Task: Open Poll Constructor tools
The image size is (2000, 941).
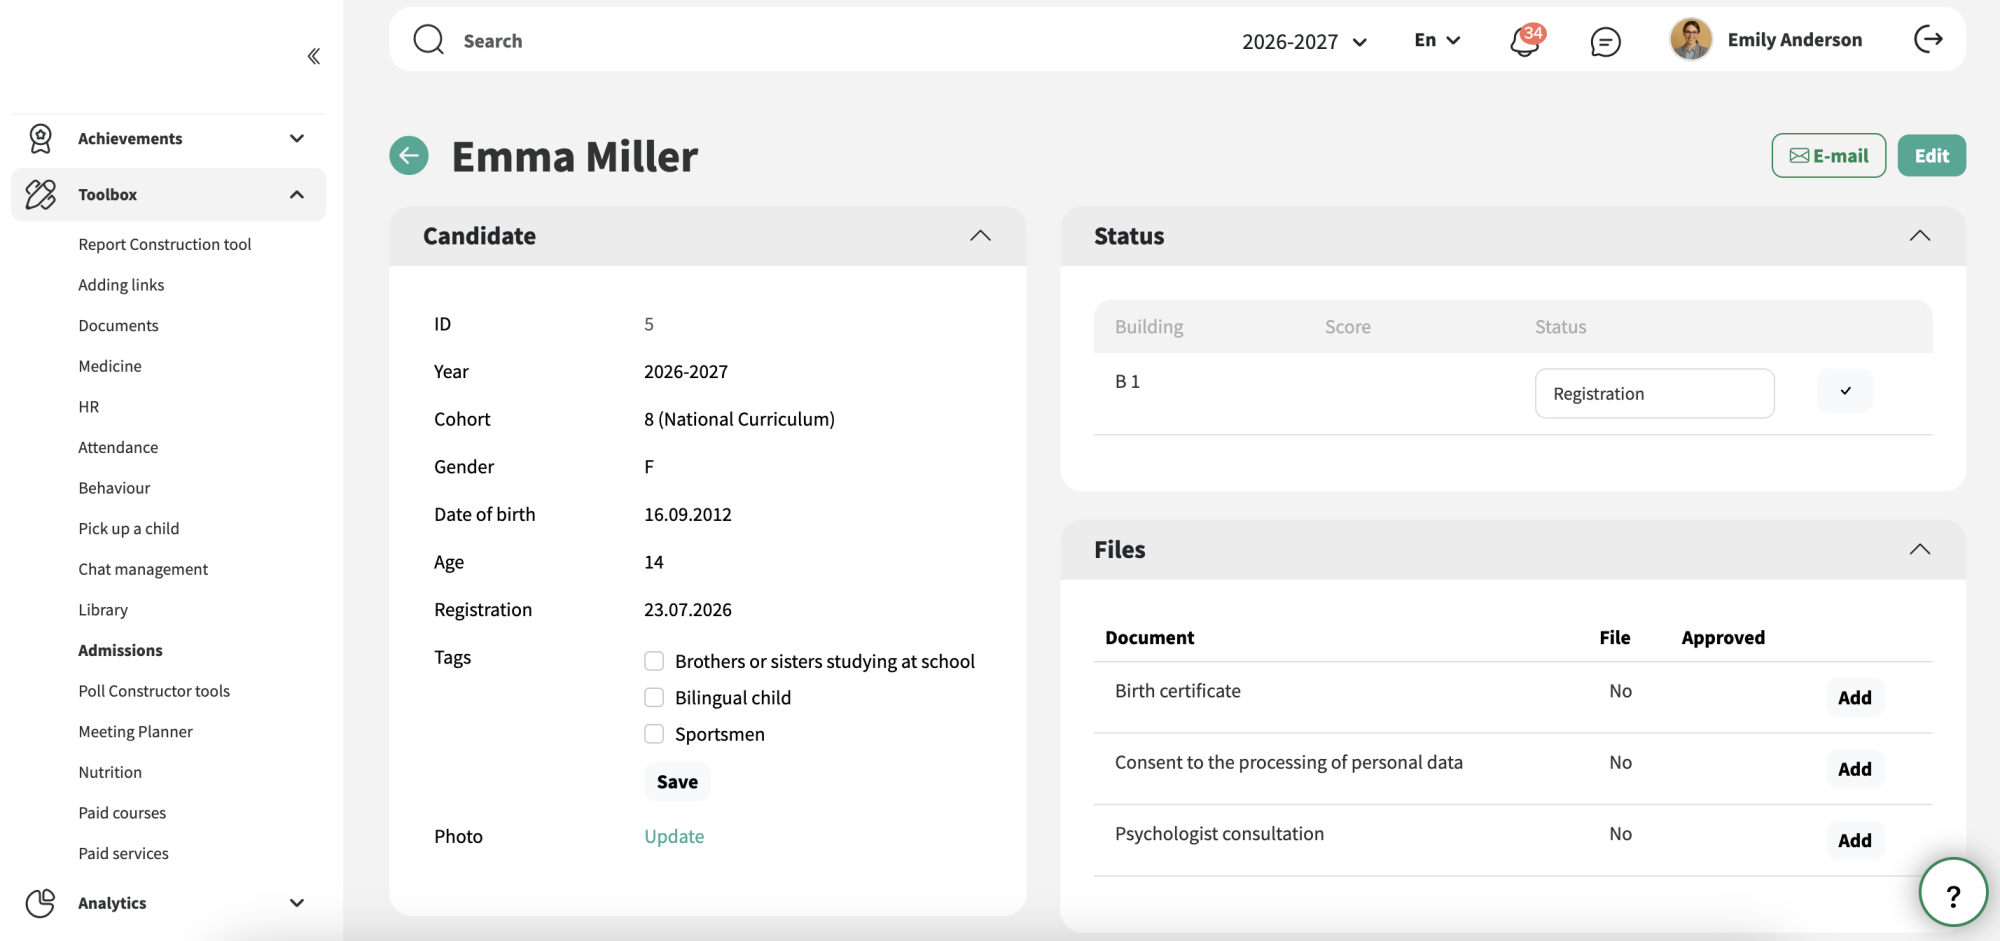Action: tap(154, 691)
